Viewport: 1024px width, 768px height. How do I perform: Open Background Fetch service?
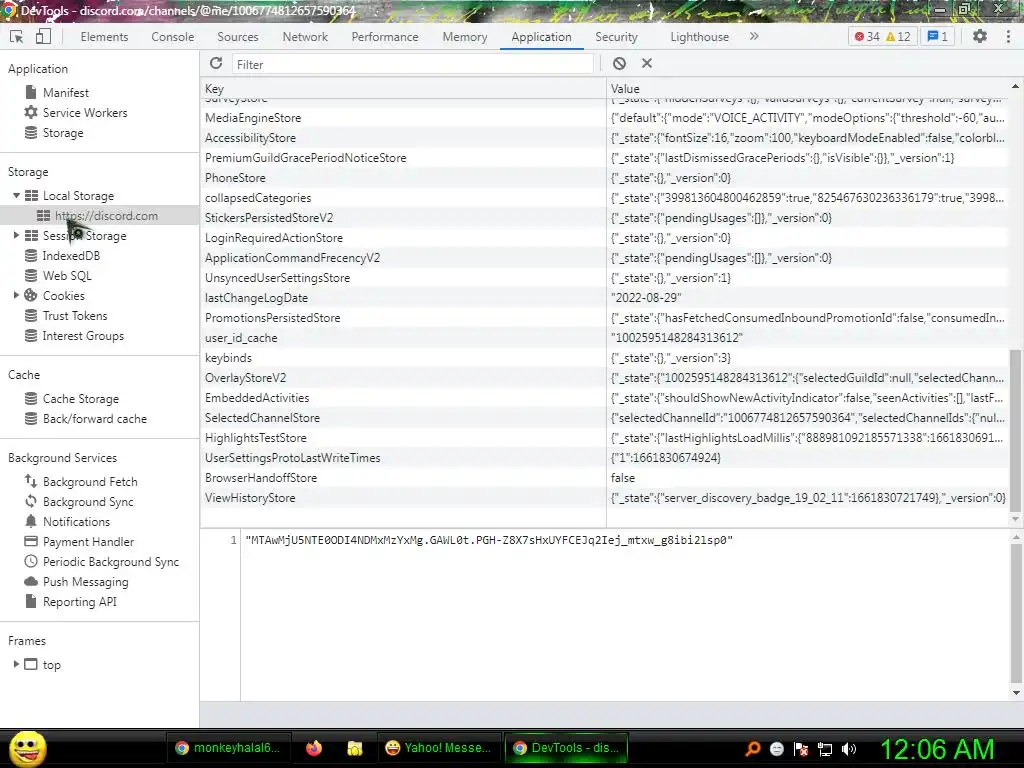pyautogui.click(x=90, y=481)
